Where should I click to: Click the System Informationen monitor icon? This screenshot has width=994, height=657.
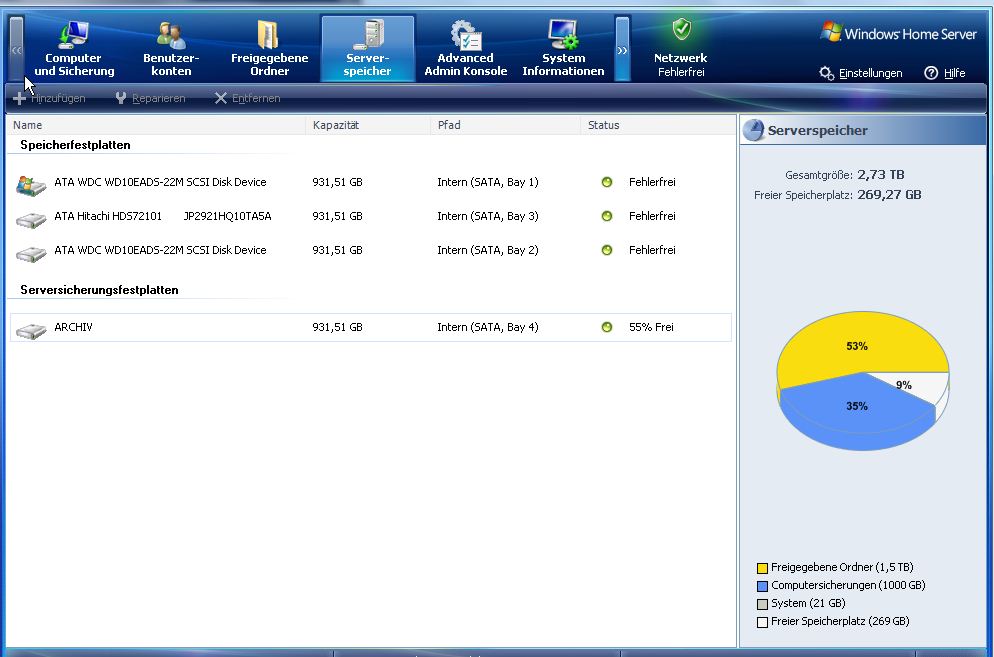point(564,34)
